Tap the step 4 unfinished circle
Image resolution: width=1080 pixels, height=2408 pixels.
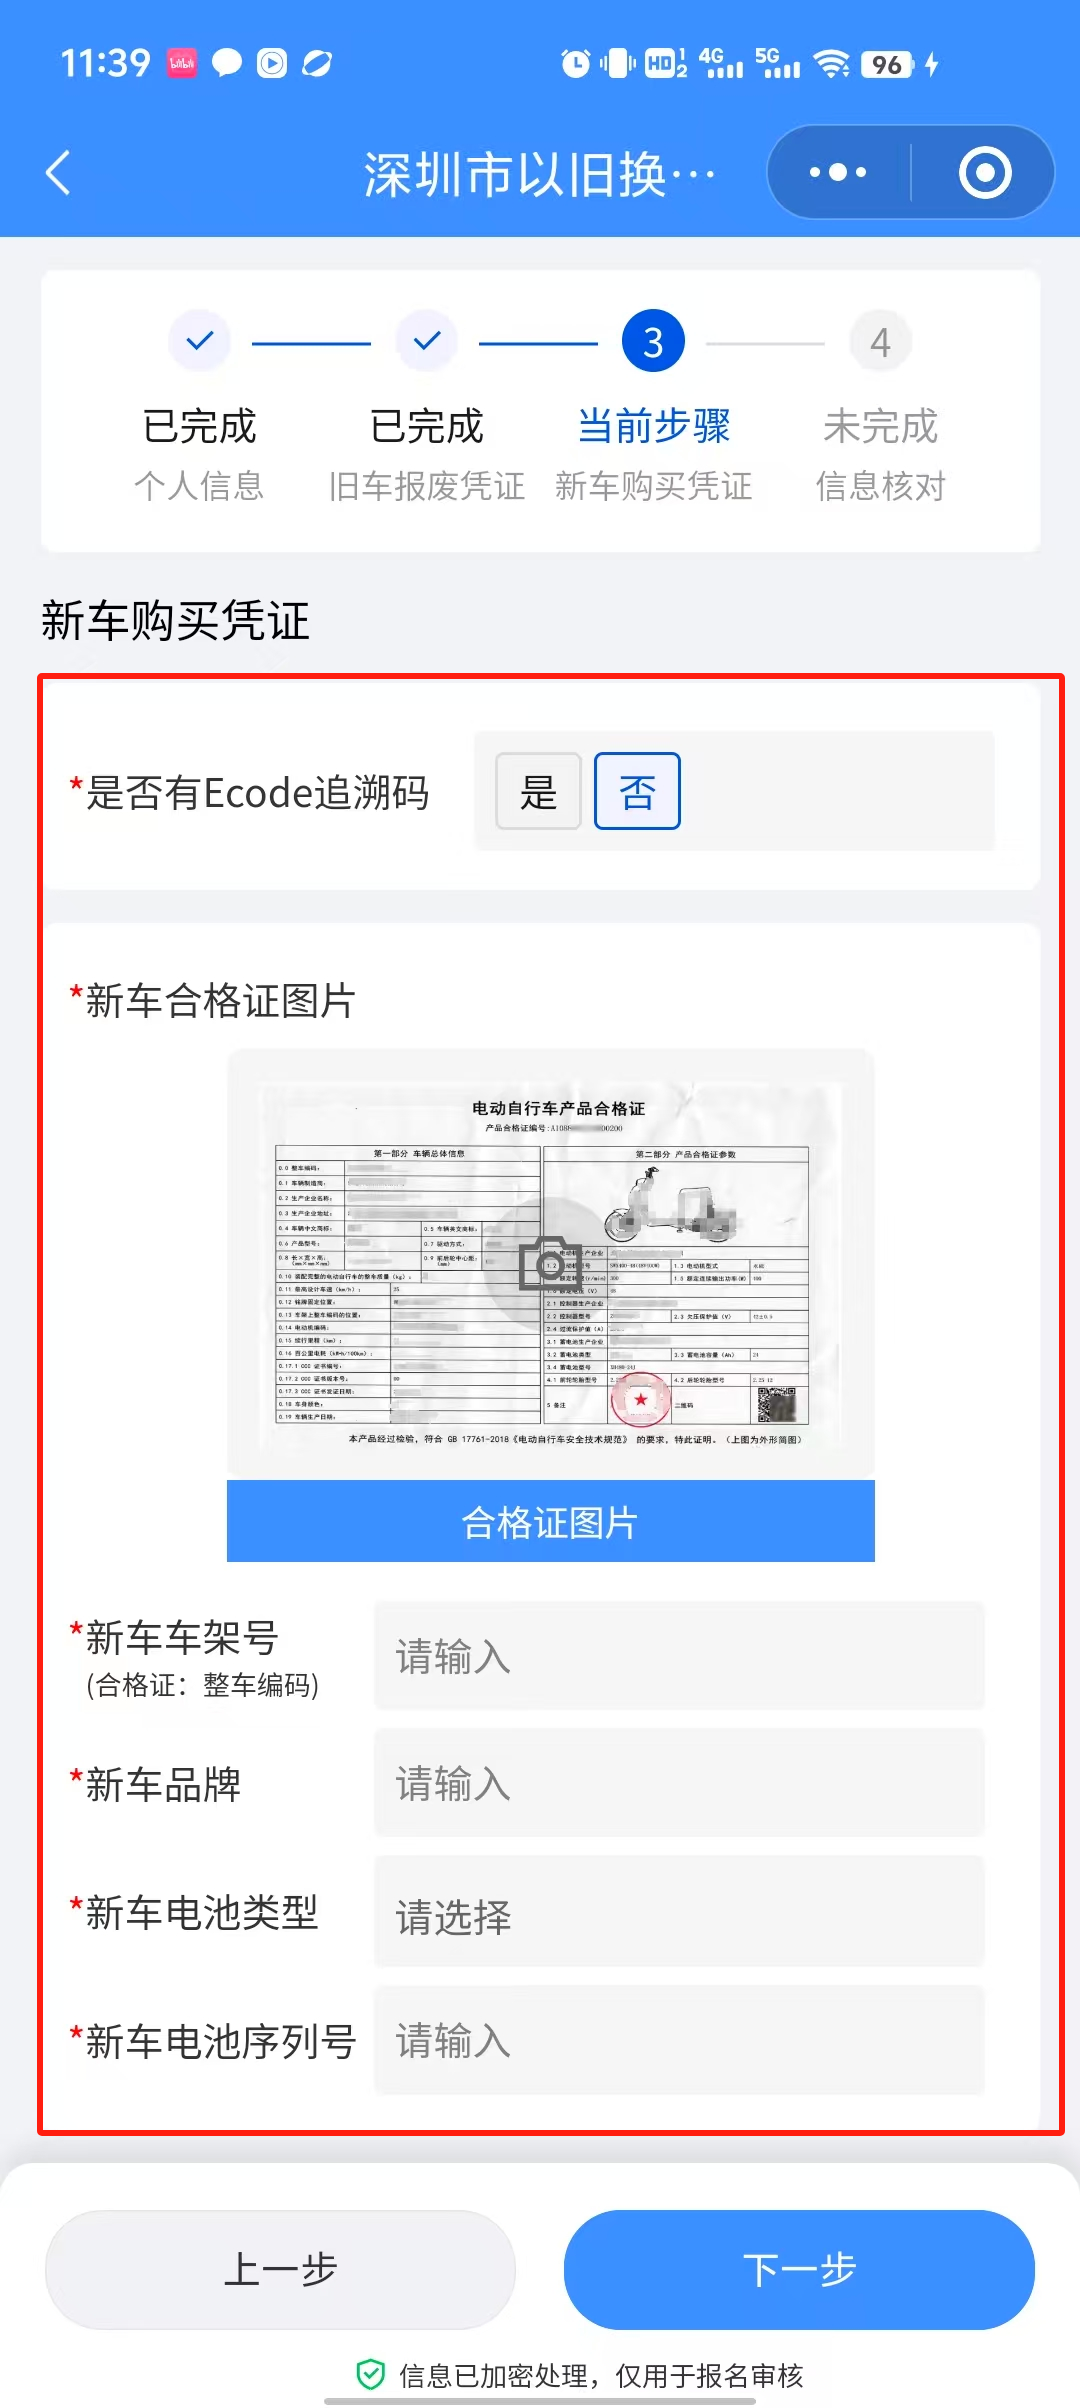click(880, 341)
